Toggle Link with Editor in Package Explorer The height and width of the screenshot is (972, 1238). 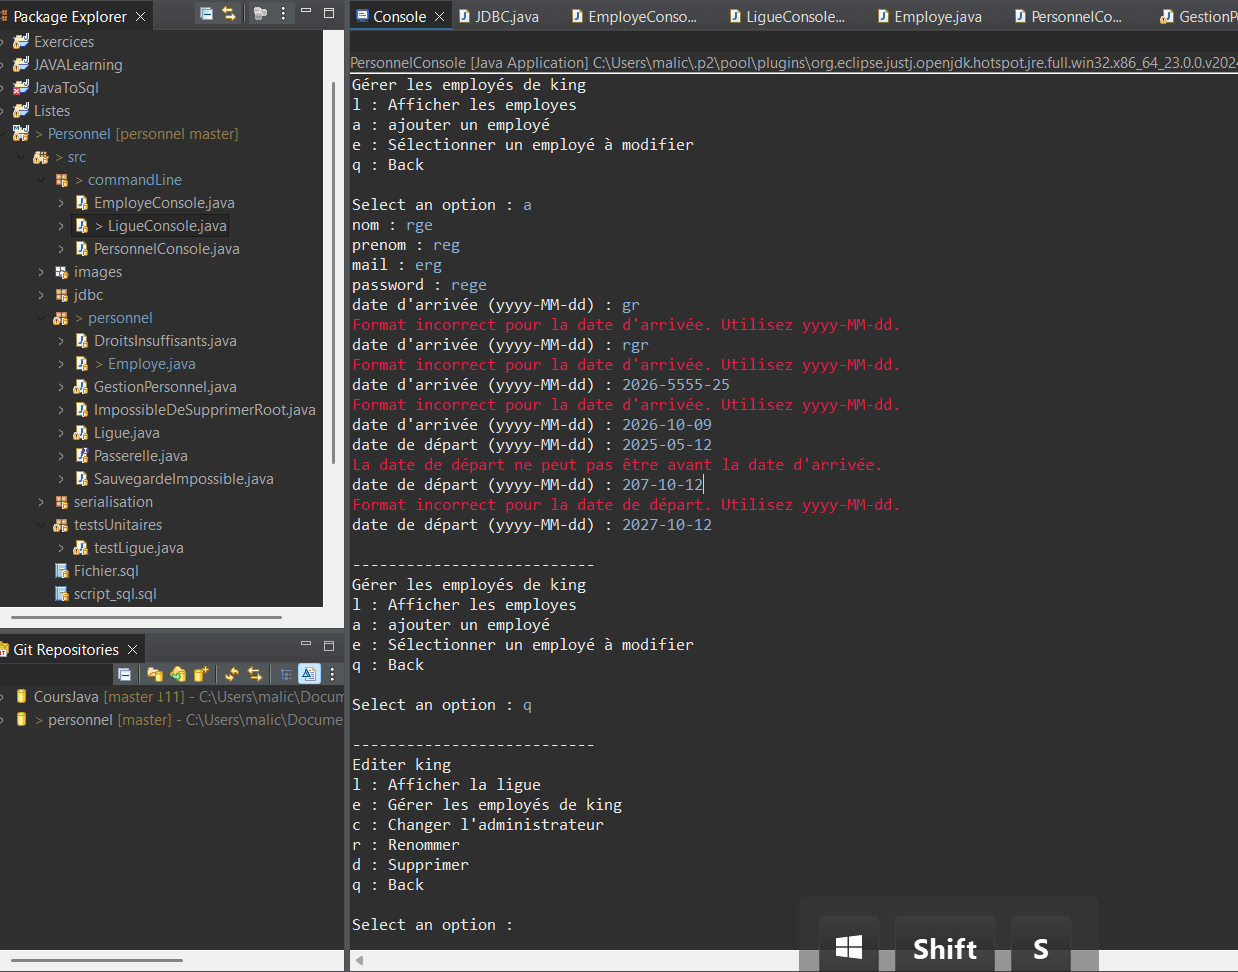[x=229, y=14]
